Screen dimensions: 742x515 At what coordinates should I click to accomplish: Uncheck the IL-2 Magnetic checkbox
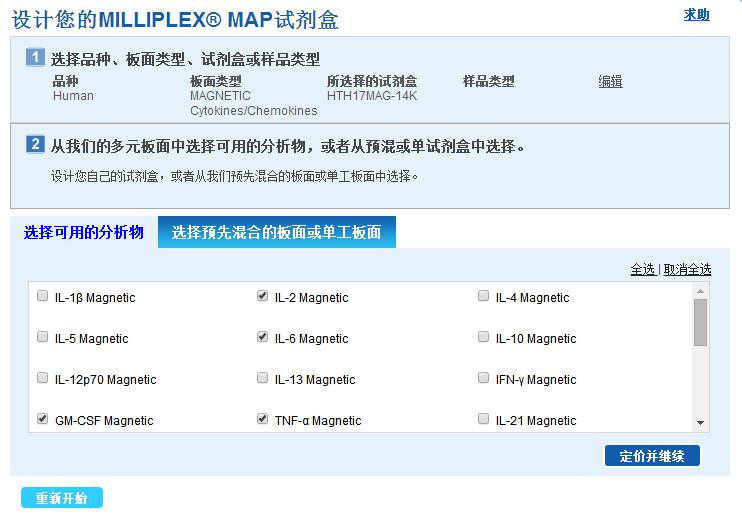click(262, 296)
